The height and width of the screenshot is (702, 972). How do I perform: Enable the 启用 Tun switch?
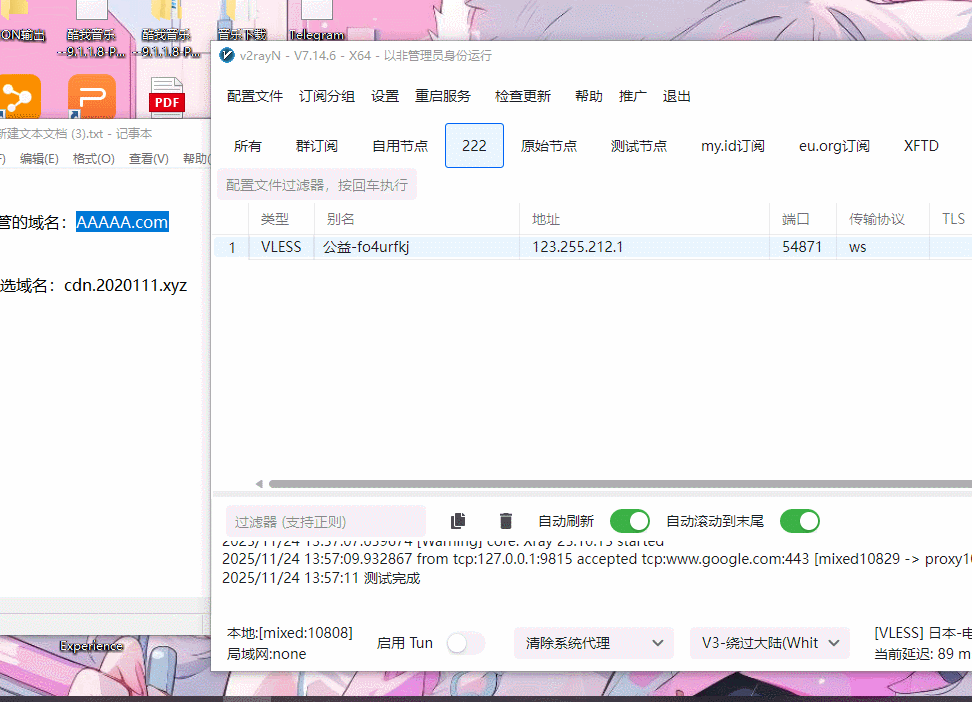point(466,643)
